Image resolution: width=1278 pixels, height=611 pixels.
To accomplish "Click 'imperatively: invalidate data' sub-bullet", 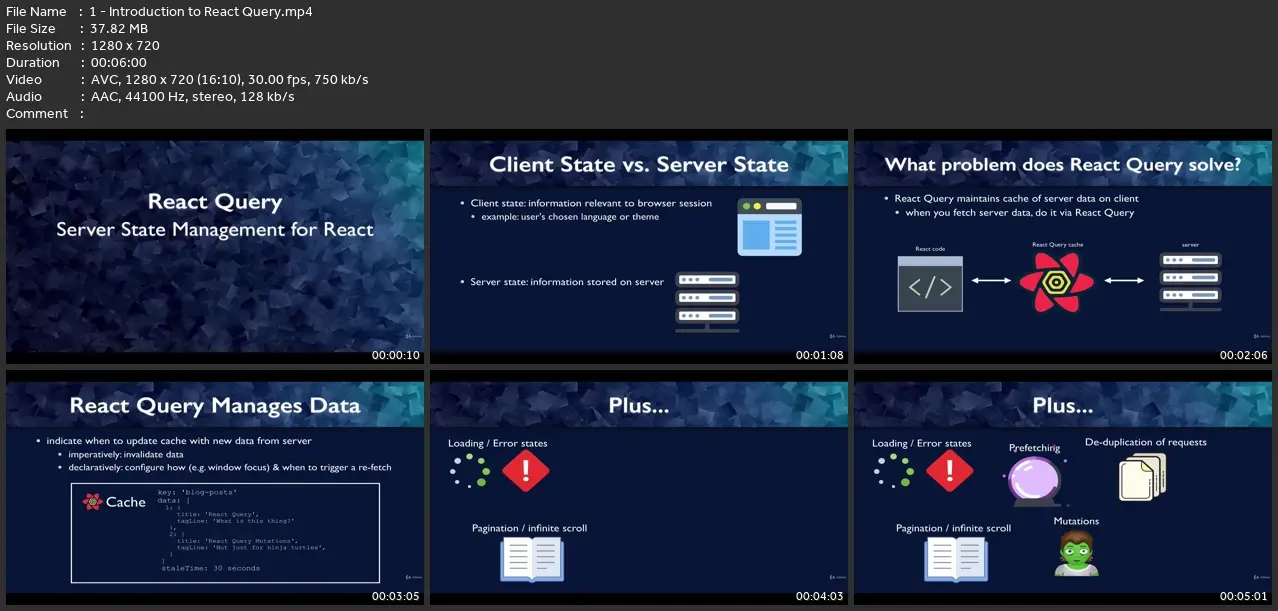I will coord(126,454).
